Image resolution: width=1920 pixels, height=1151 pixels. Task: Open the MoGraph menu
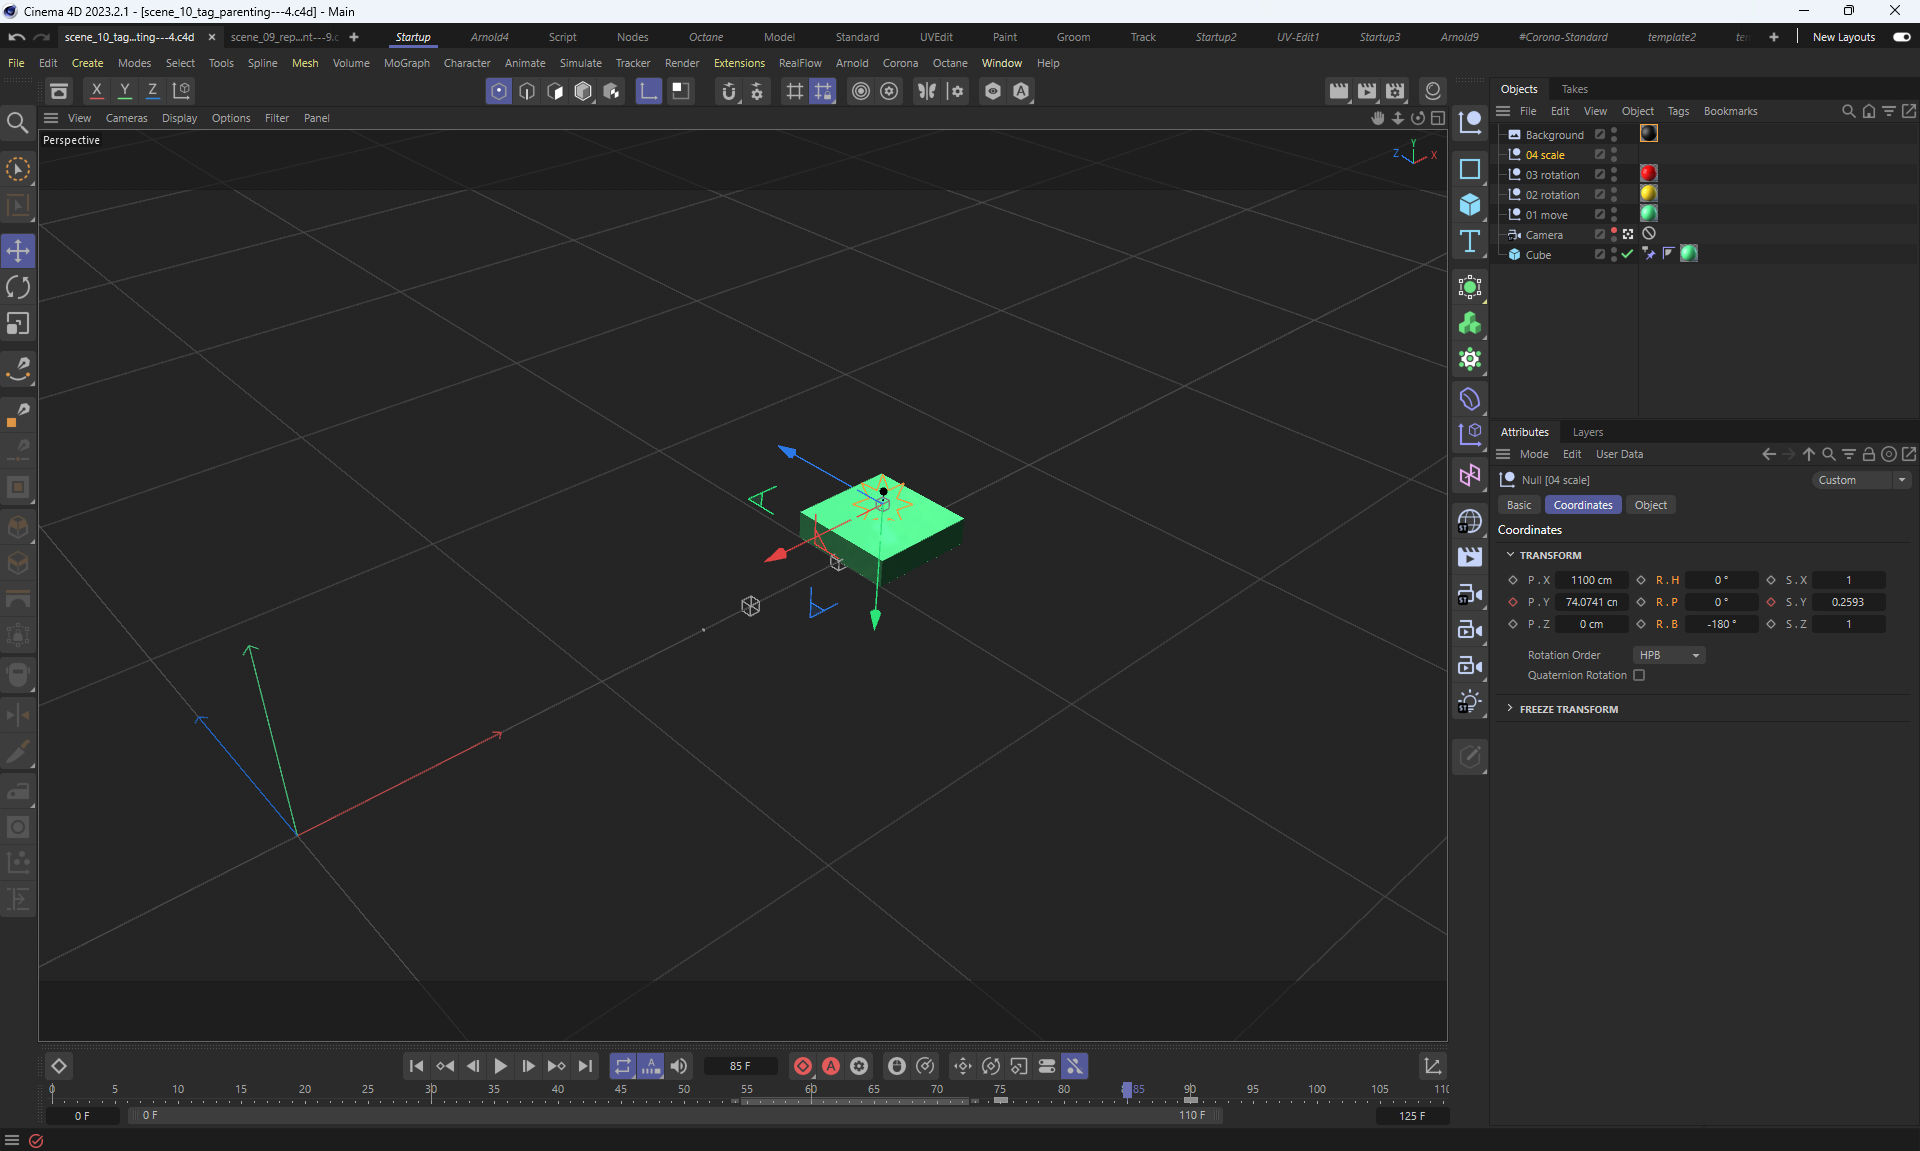[406, 63]
